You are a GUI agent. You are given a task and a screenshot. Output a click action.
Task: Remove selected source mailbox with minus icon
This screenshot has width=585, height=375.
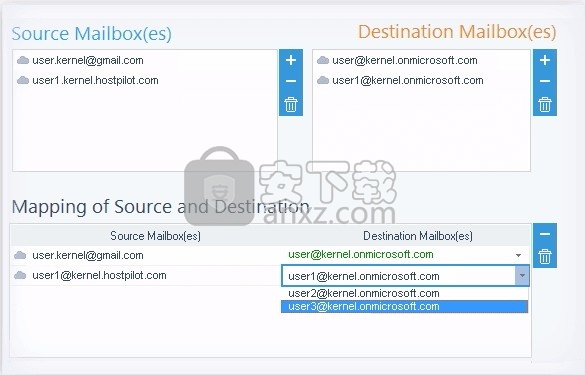(x=291, y=81)
